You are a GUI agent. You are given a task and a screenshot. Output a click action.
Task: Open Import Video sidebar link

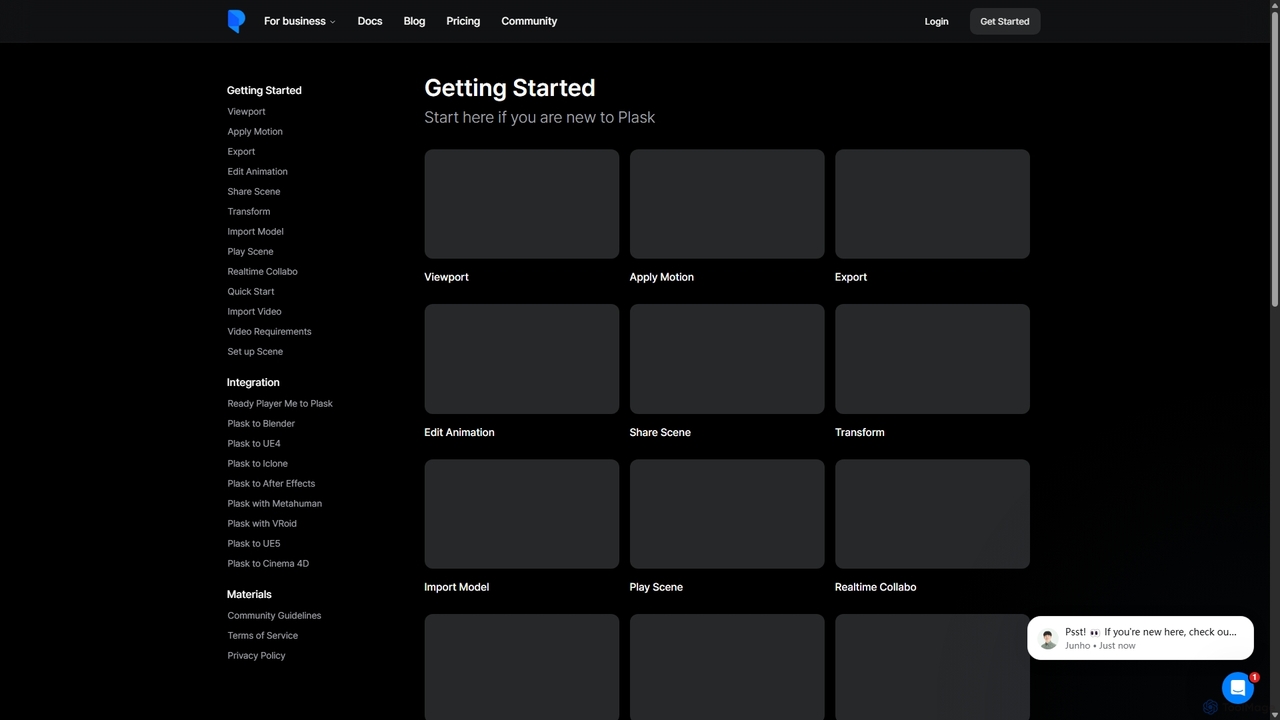[x=254, y=312]
